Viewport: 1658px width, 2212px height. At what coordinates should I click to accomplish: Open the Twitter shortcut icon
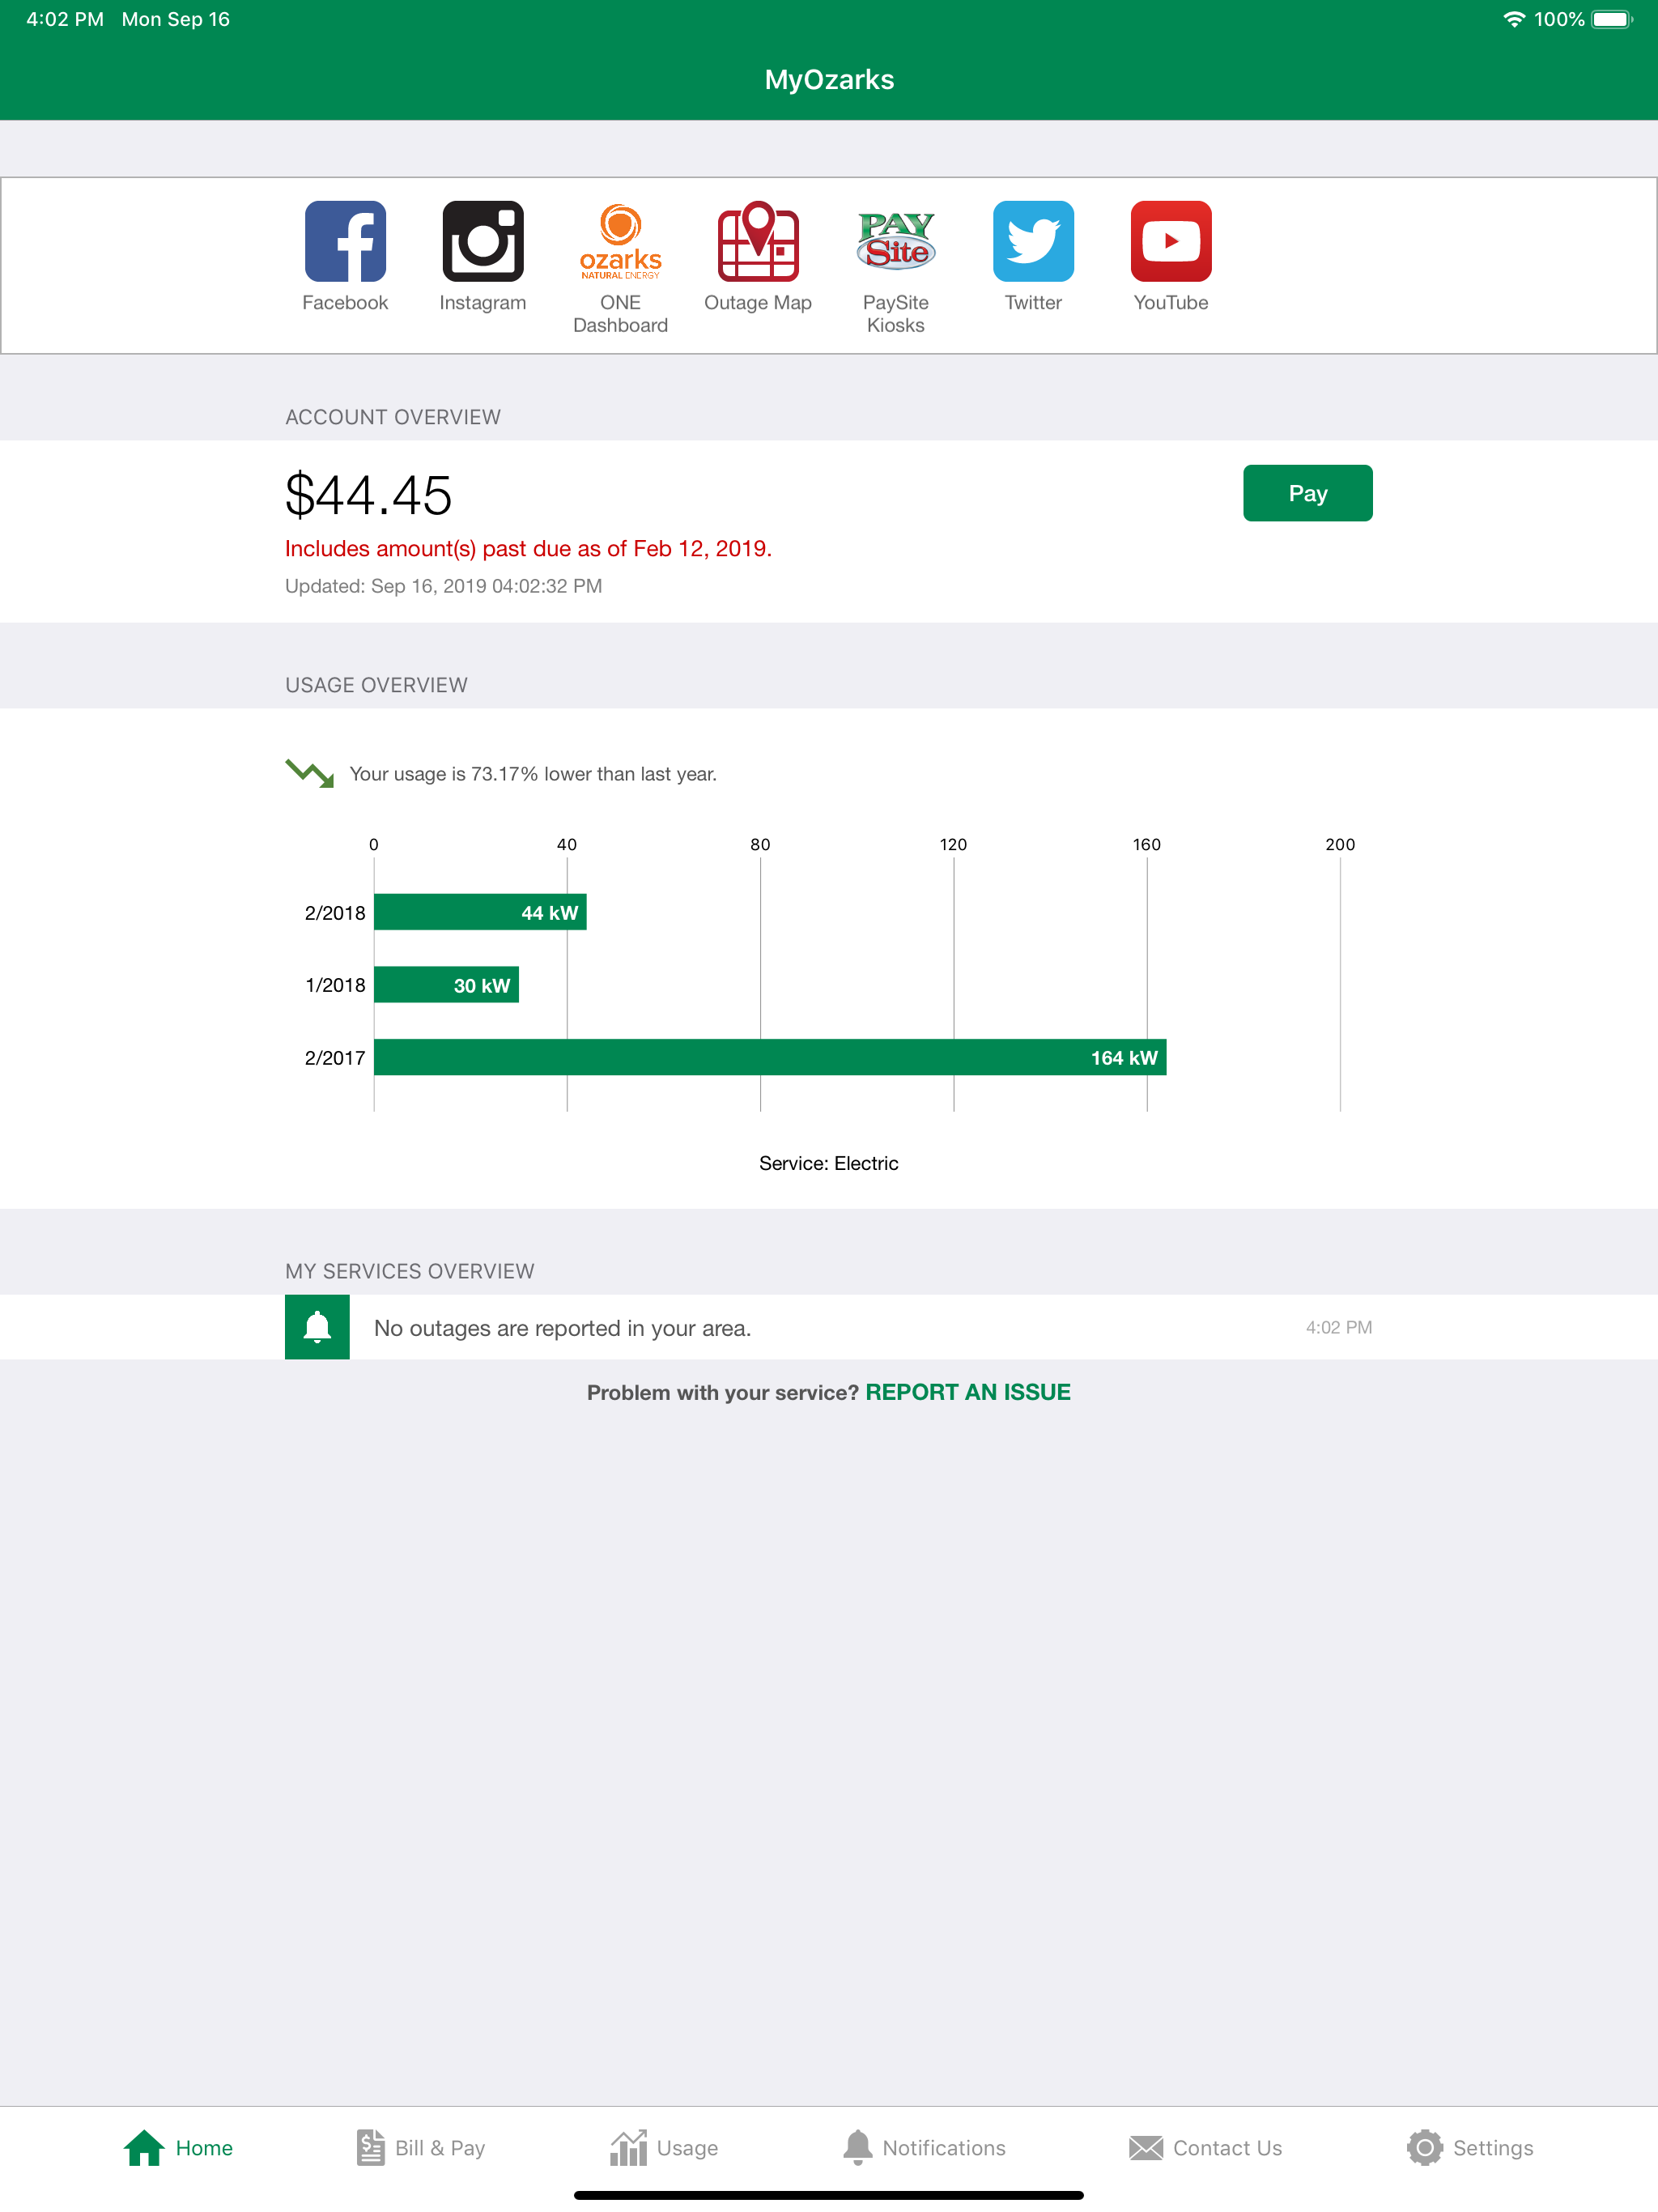coord(1033,241)
